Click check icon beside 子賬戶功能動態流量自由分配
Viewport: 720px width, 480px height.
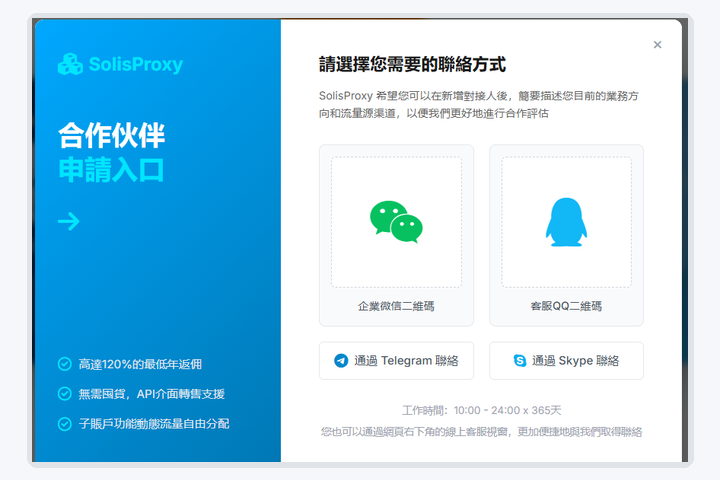(x=65, y=424)
